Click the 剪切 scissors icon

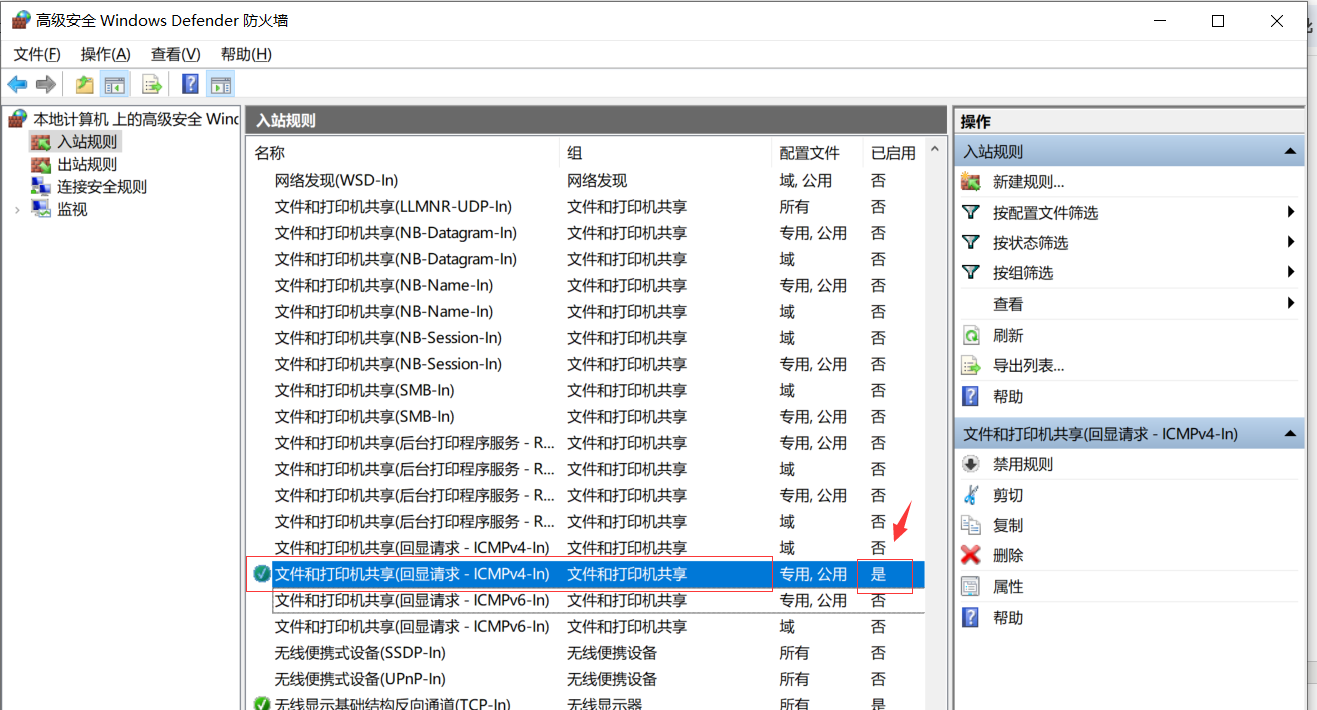(x=970, y=495)
